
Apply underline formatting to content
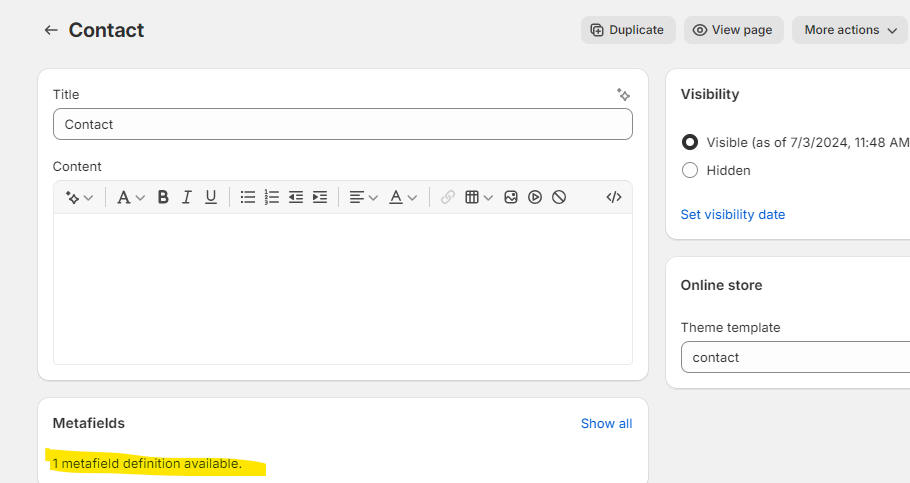(211, 197)
